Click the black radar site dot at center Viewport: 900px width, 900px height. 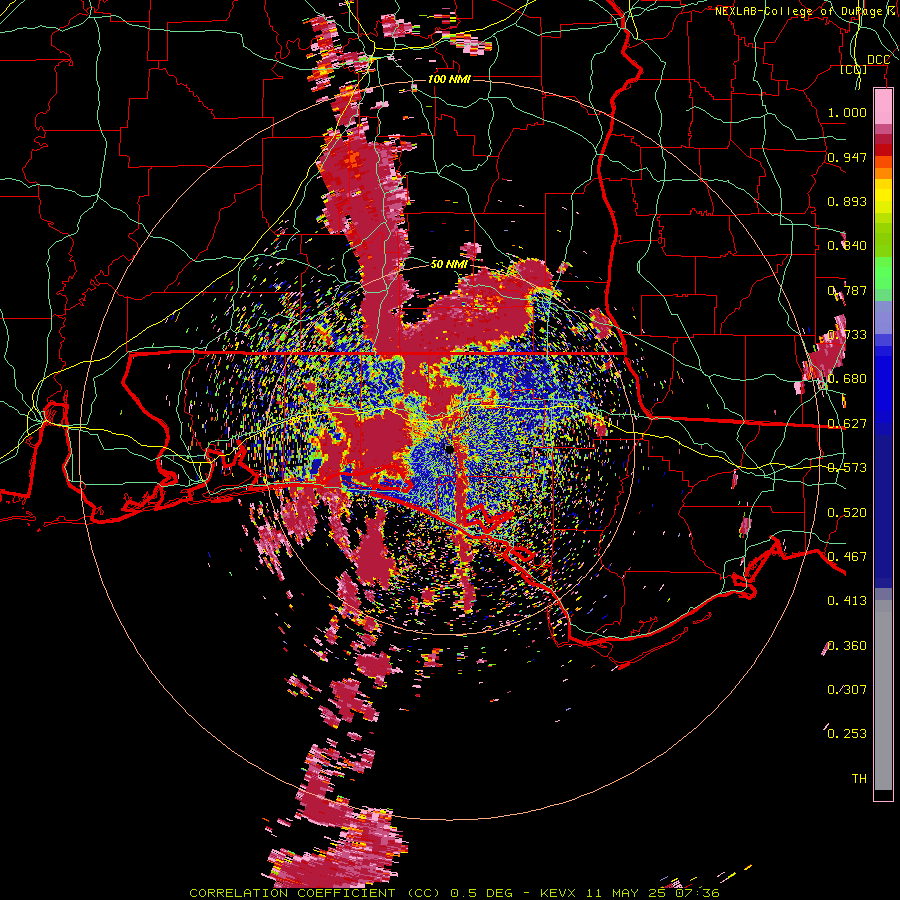[x=449, y=448]
